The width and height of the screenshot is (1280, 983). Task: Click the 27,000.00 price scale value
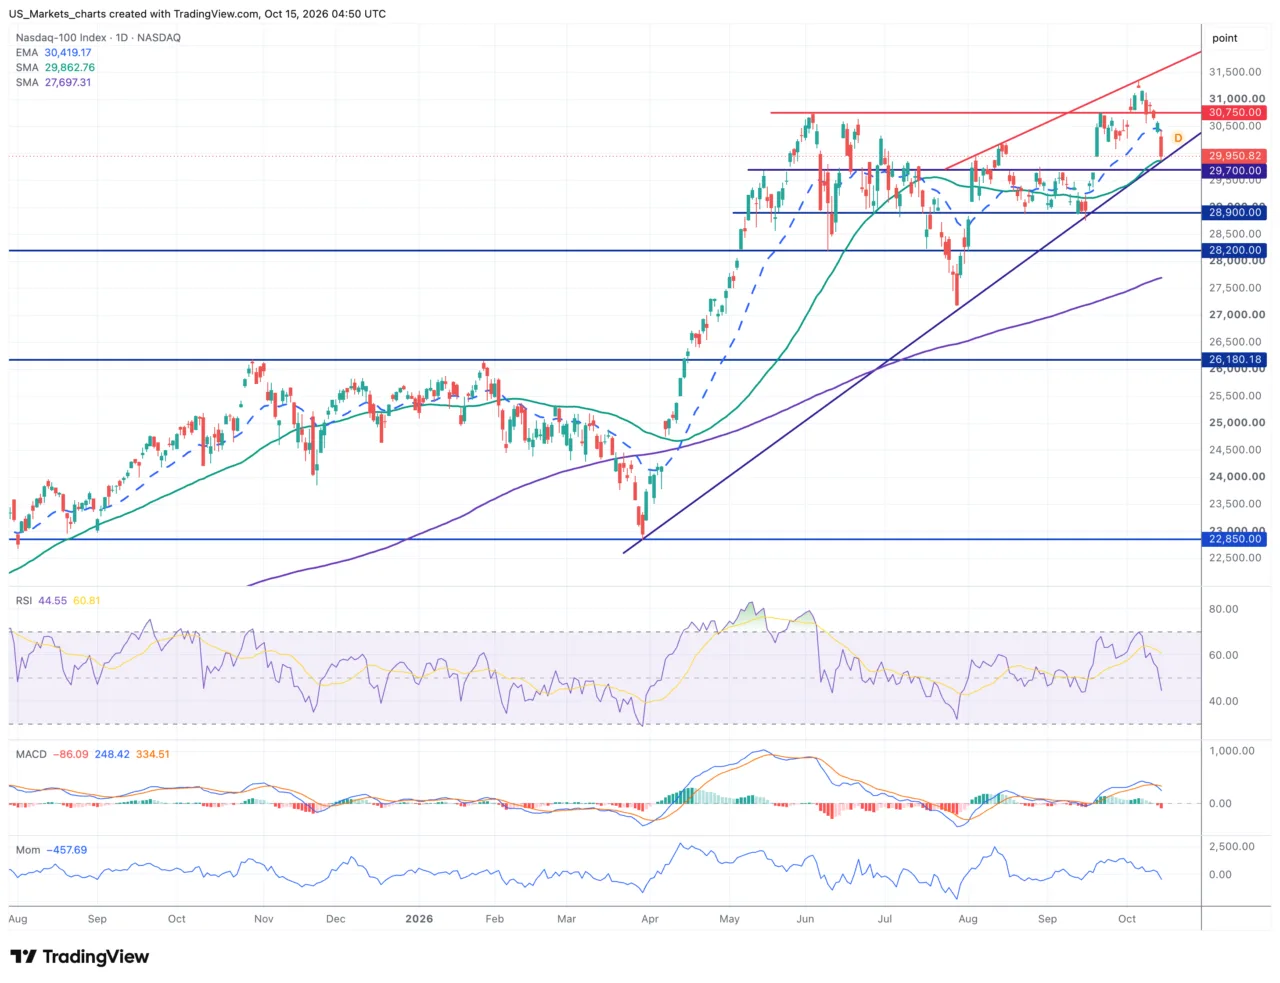click(x=1237, y=315)
